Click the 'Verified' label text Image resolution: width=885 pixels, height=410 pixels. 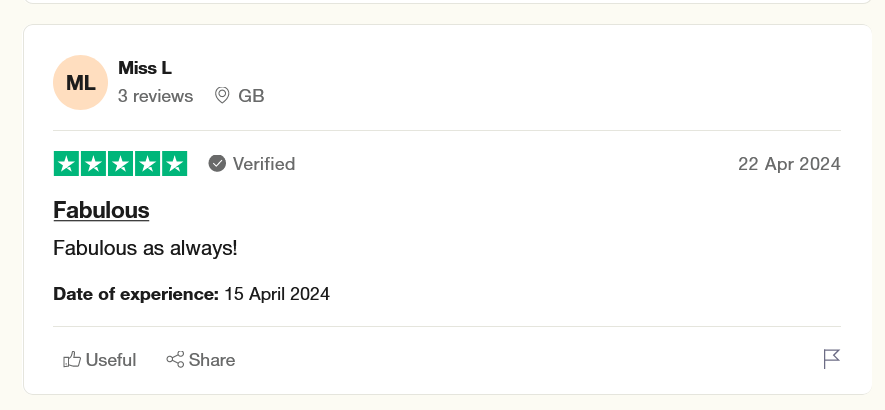click(x=263, y=164)
